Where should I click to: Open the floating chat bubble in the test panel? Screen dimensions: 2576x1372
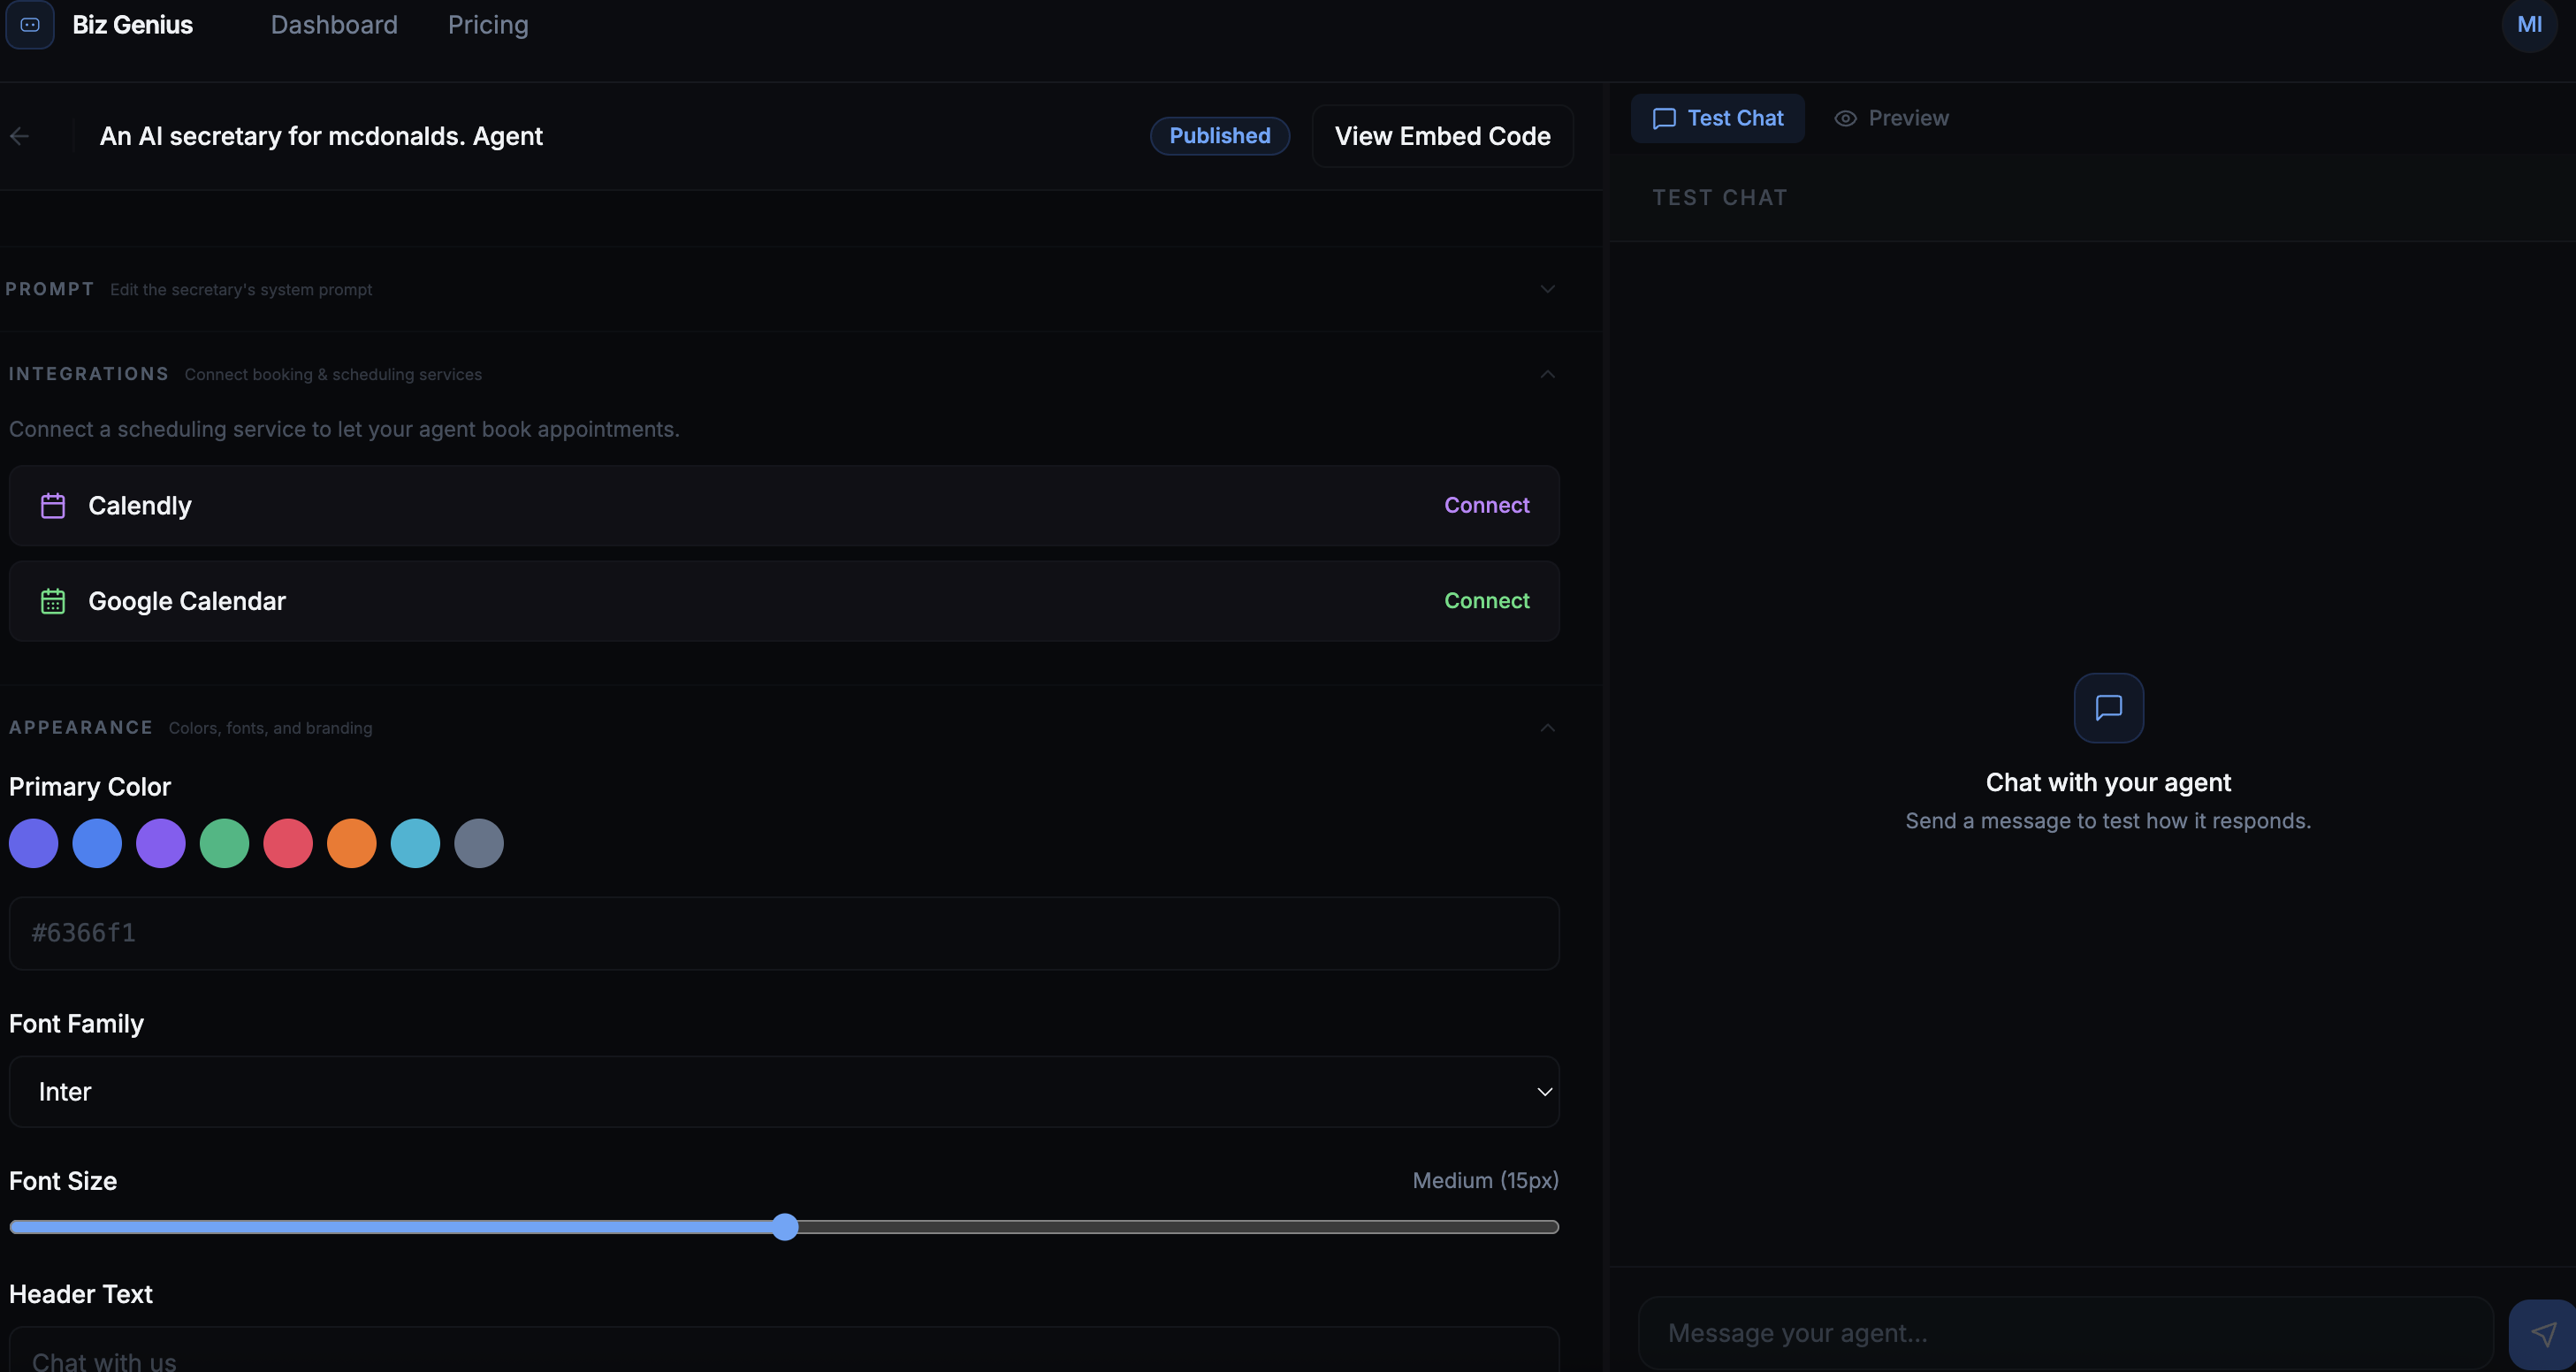coord(2108,708)
